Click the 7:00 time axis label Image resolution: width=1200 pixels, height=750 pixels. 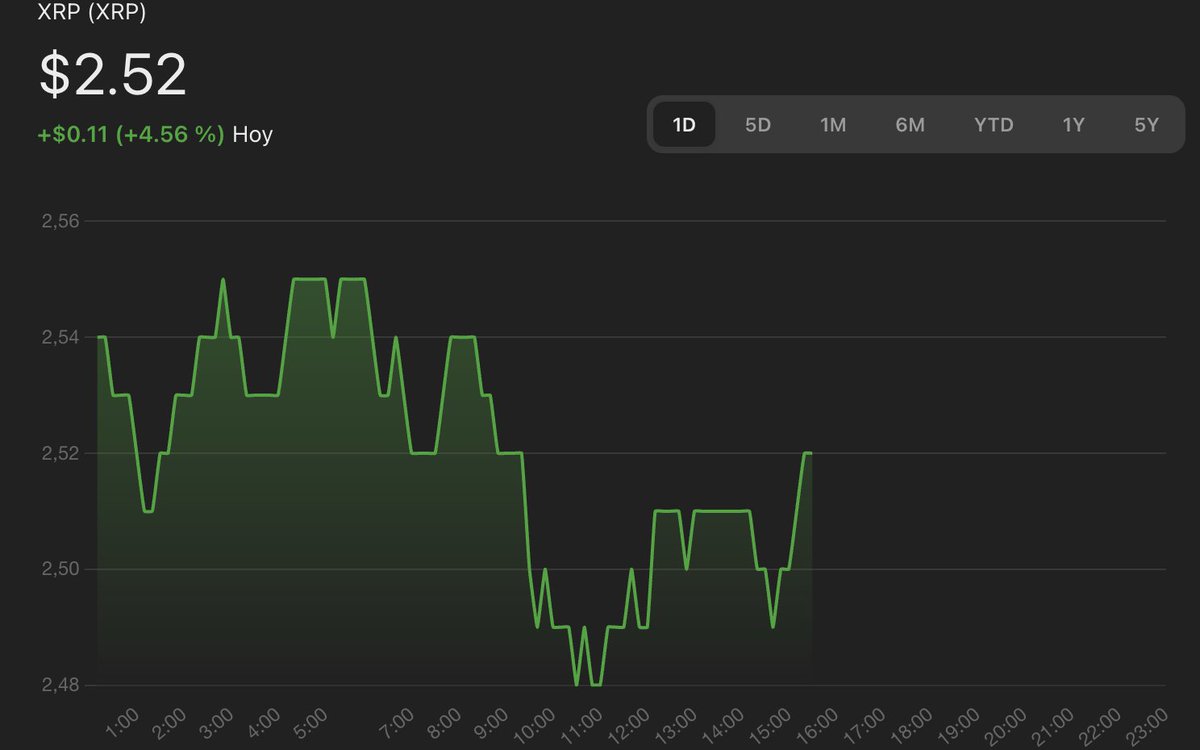(x=398, y=722)
